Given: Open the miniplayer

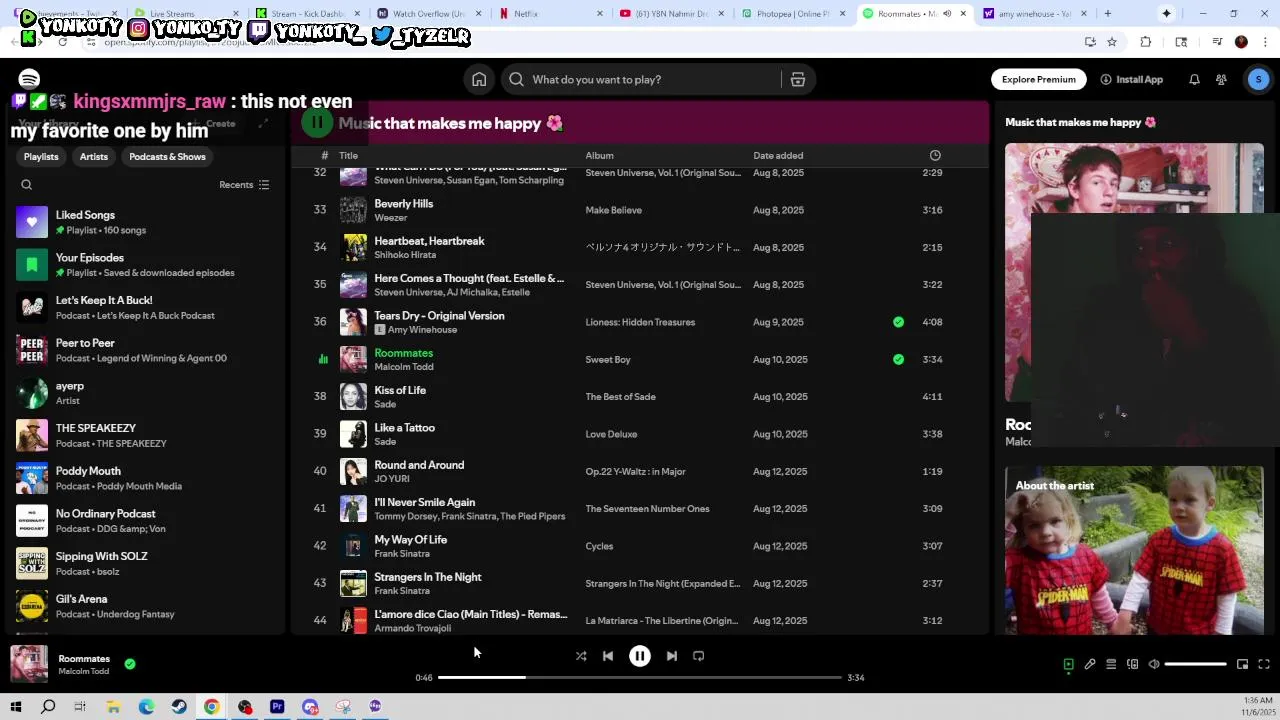Looking at the screenshot, I should 1242,664.
